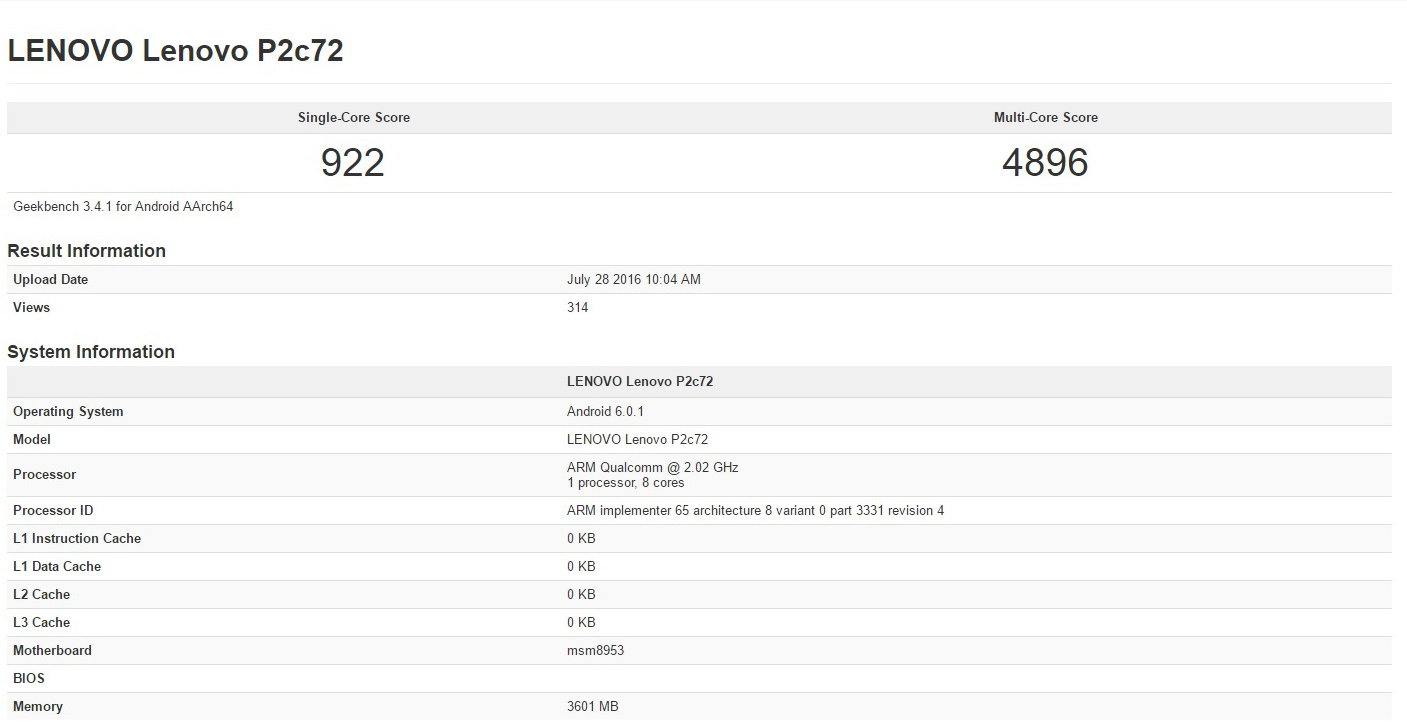Image resolution: width=1407 pixels, height=724 pixels.
Task: Click the multi-core score value 4896
Action: [1045, 163]
